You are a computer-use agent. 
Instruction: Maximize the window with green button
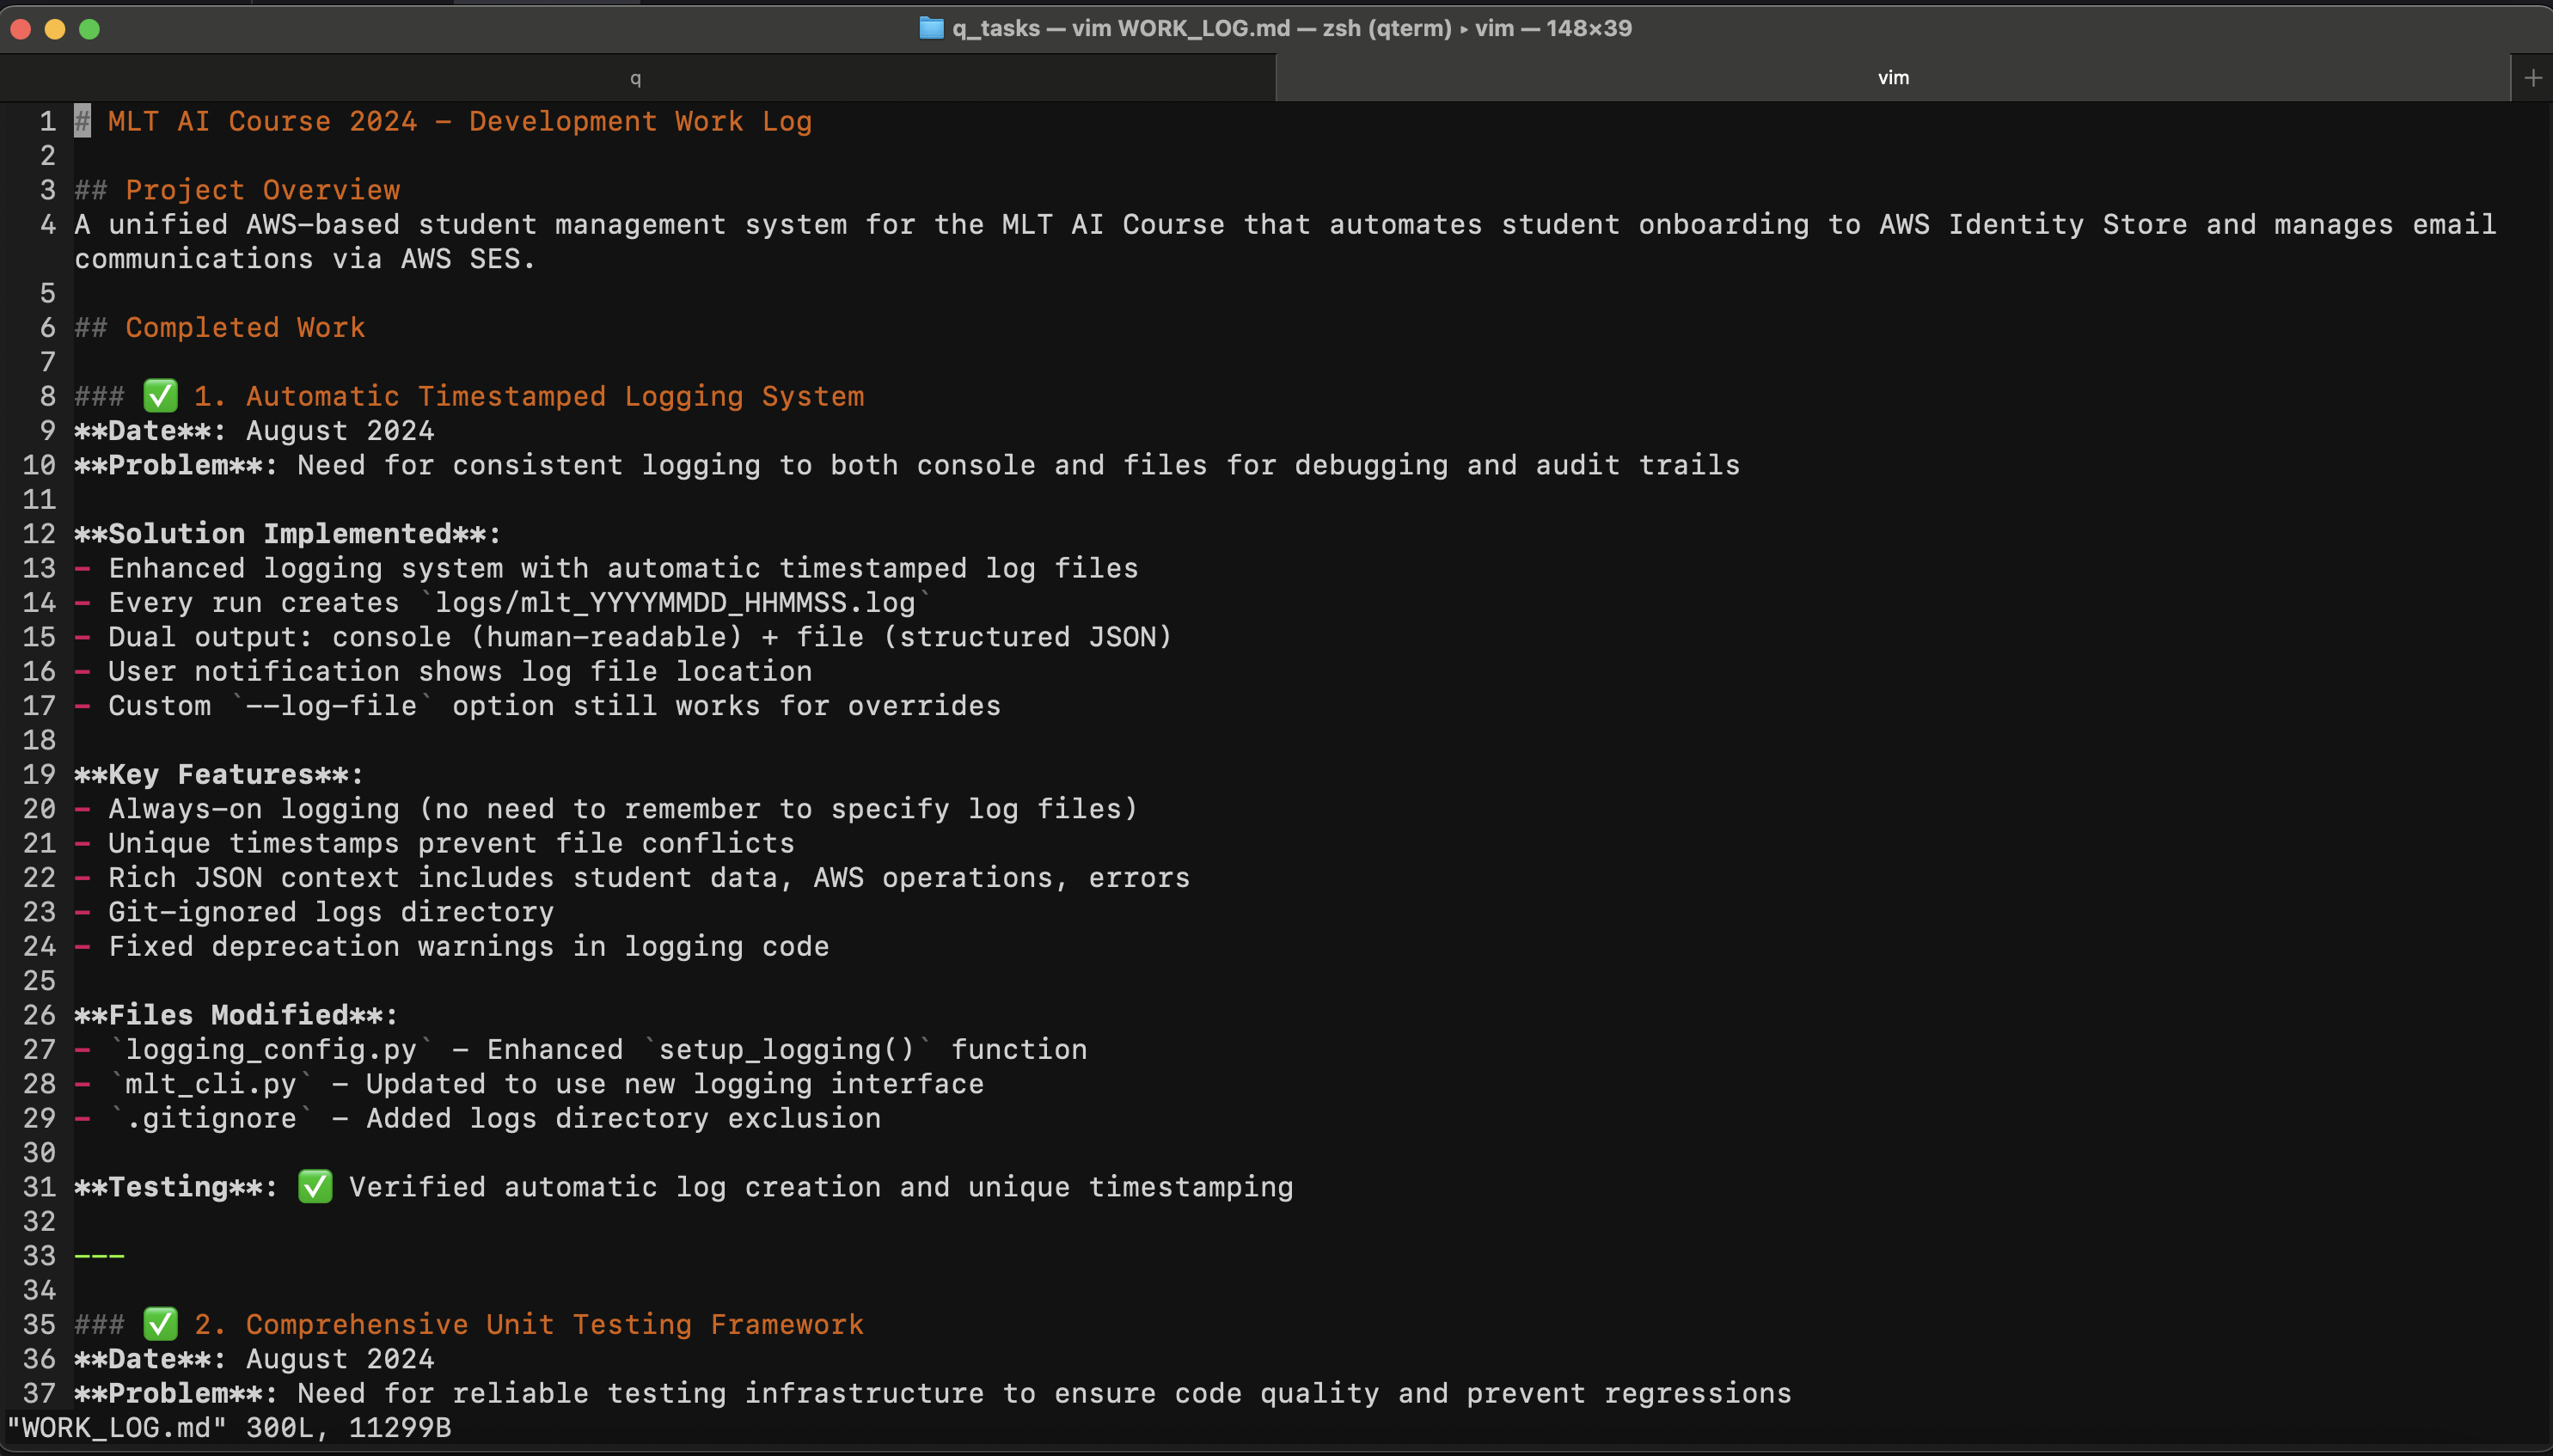89,29
